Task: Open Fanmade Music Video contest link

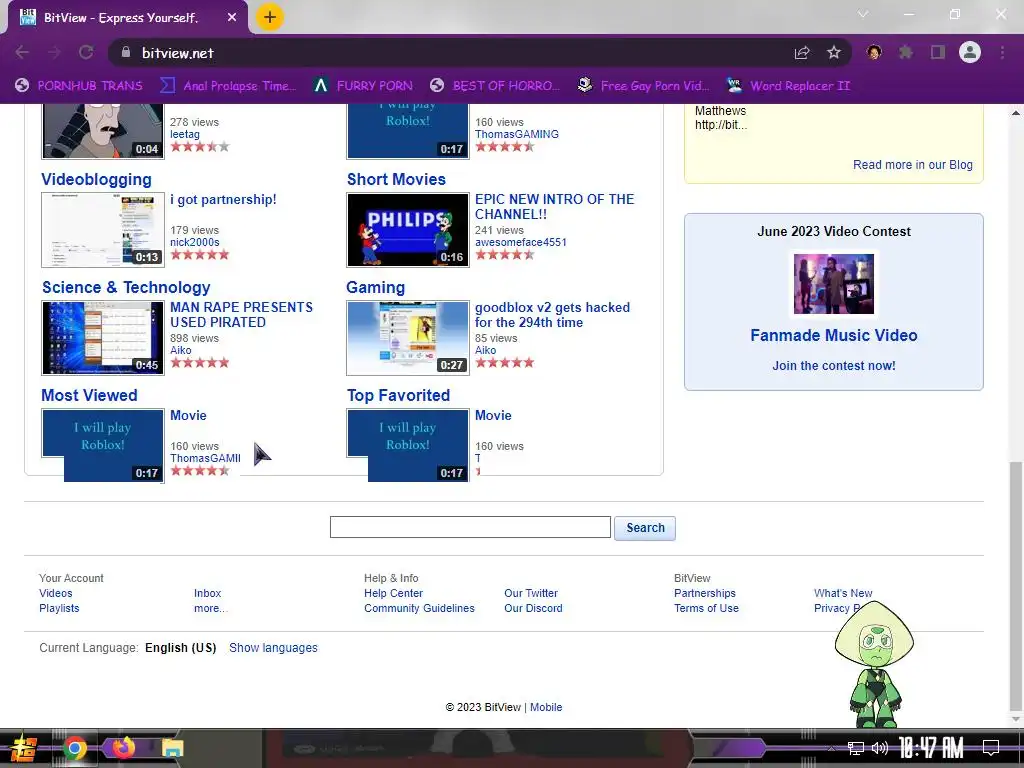Action: pyautogui.click(x=833, y=335)
